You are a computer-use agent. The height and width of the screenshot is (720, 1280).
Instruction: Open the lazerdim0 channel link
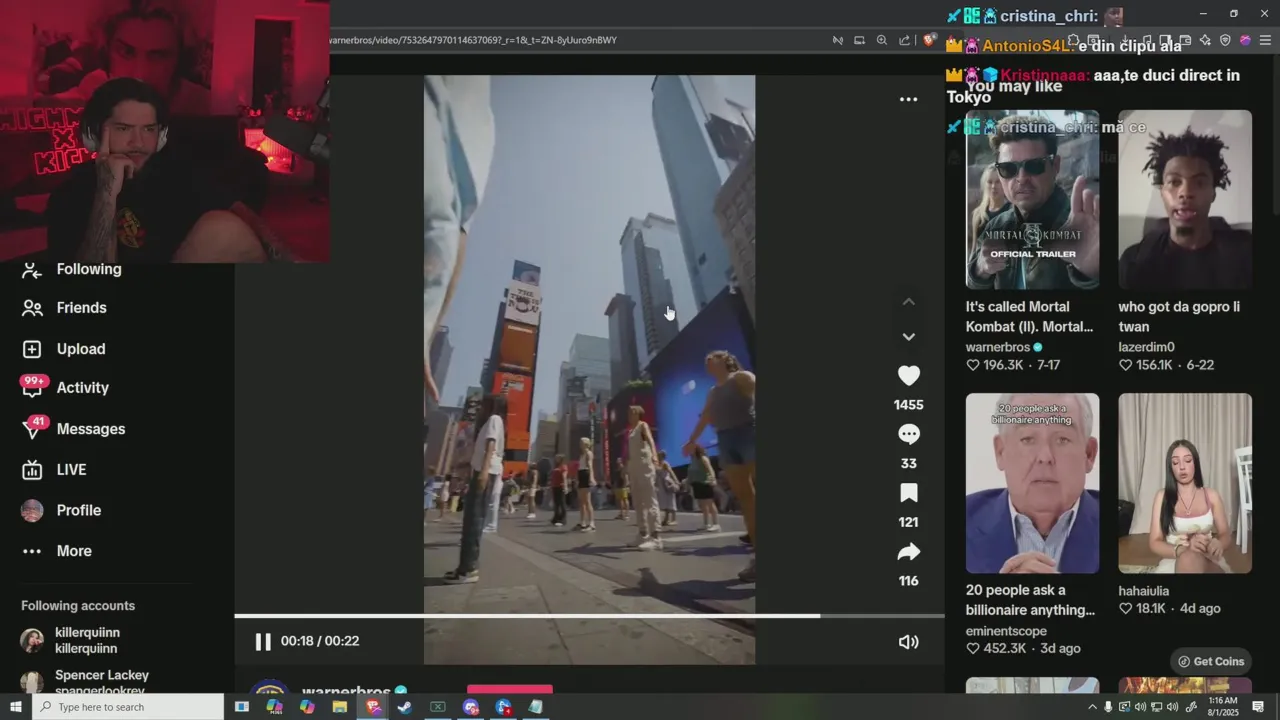1146,347
